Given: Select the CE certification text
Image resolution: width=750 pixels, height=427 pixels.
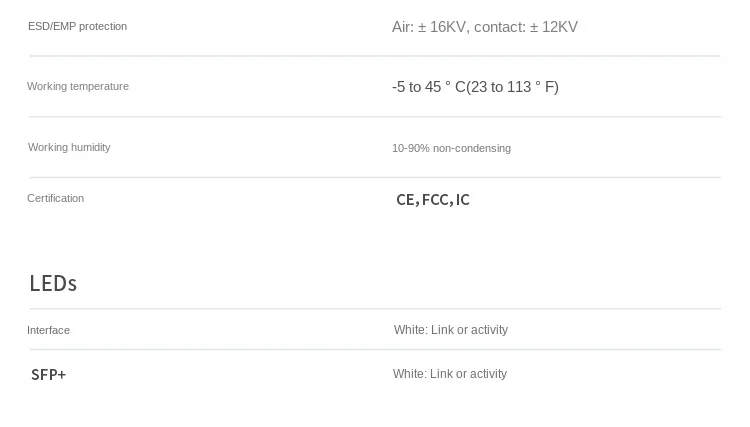Looking at the screenshot, I should (405, 200).
